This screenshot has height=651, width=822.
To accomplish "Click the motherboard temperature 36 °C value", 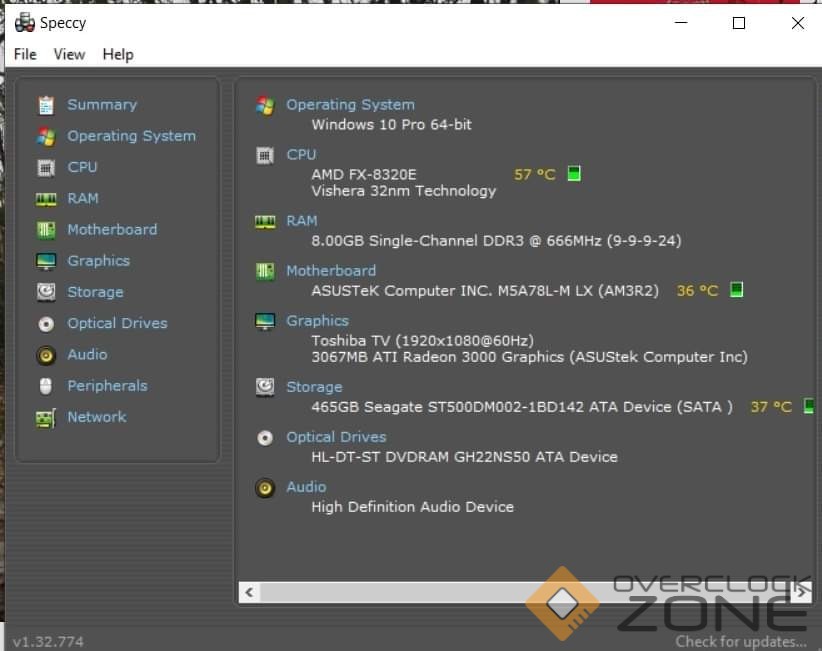I will tap(697, 290).
